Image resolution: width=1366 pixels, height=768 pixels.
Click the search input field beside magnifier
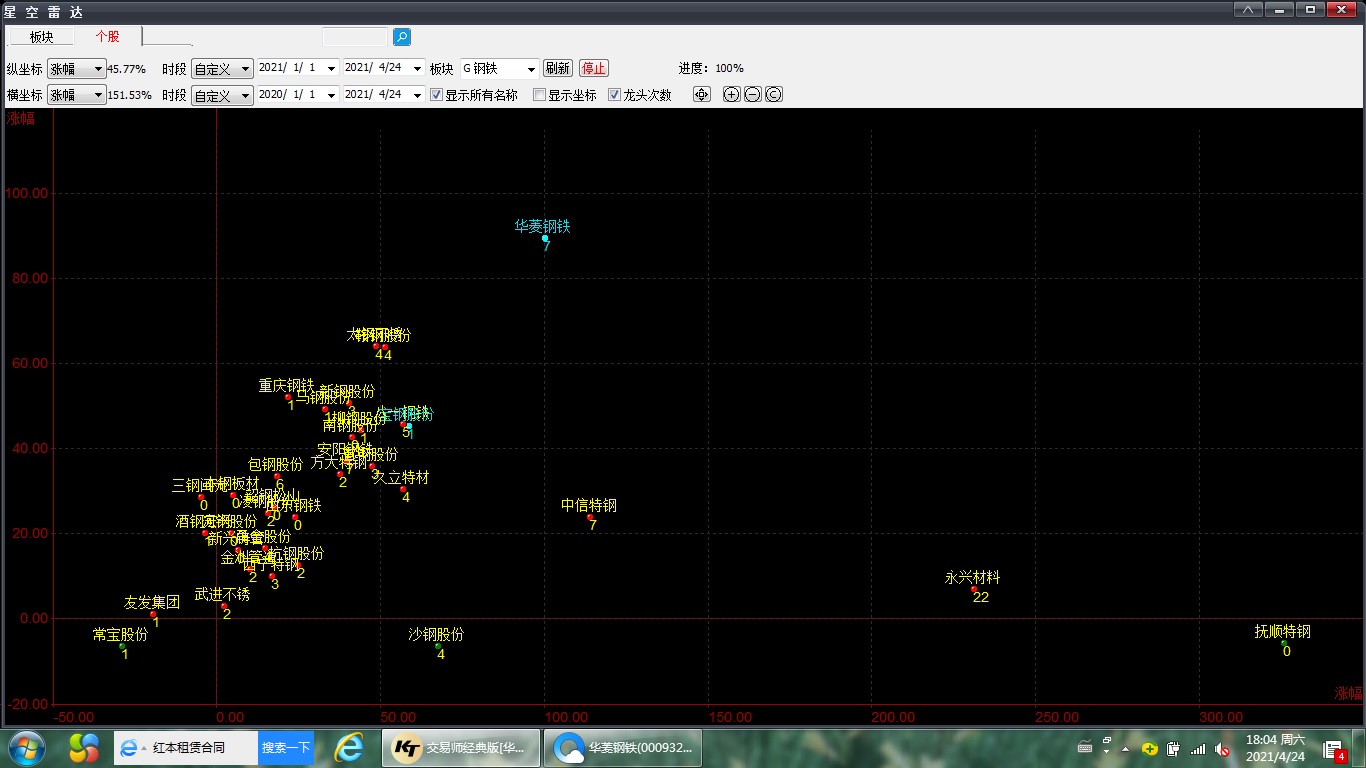tap(354, 37)
